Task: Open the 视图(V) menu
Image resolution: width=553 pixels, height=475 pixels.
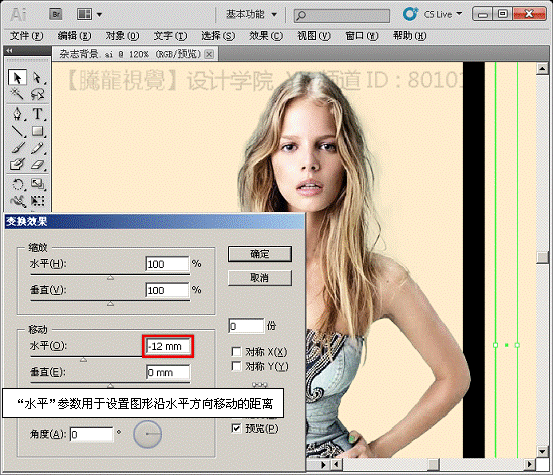Action: coord(314,36)
